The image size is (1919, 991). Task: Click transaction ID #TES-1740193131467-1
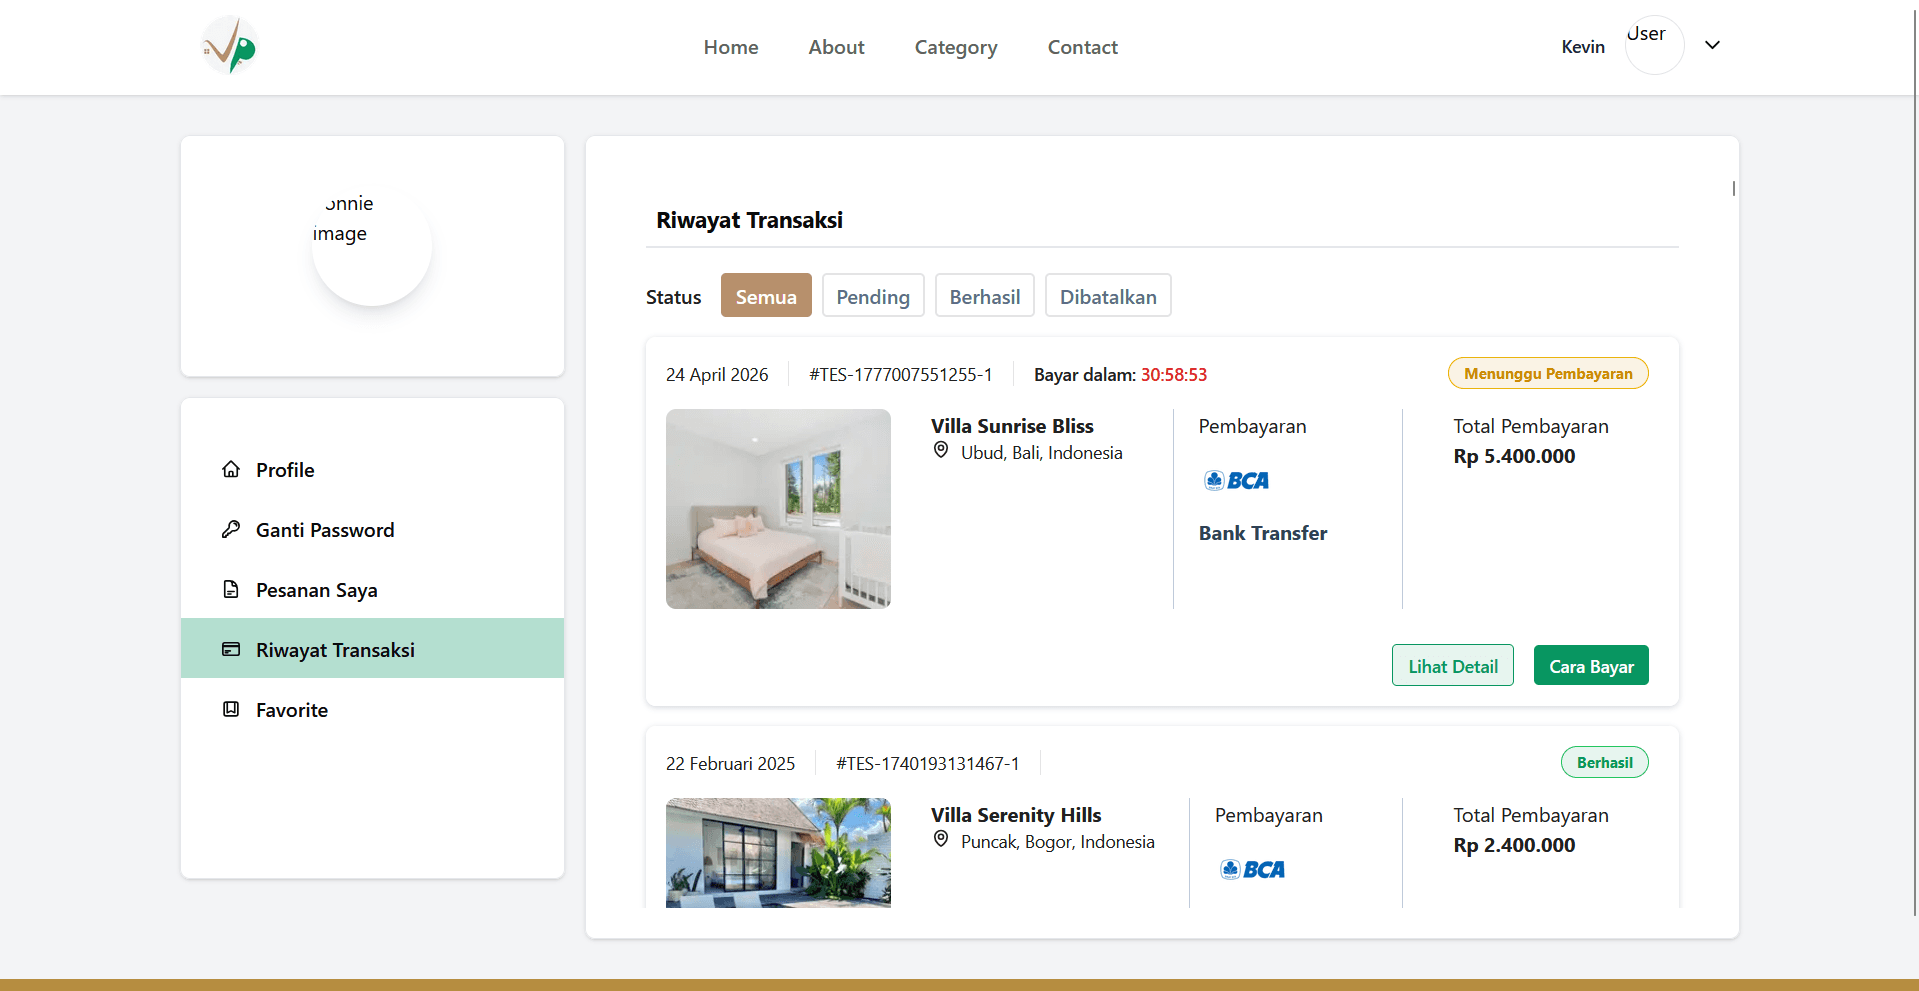(928, 764)
